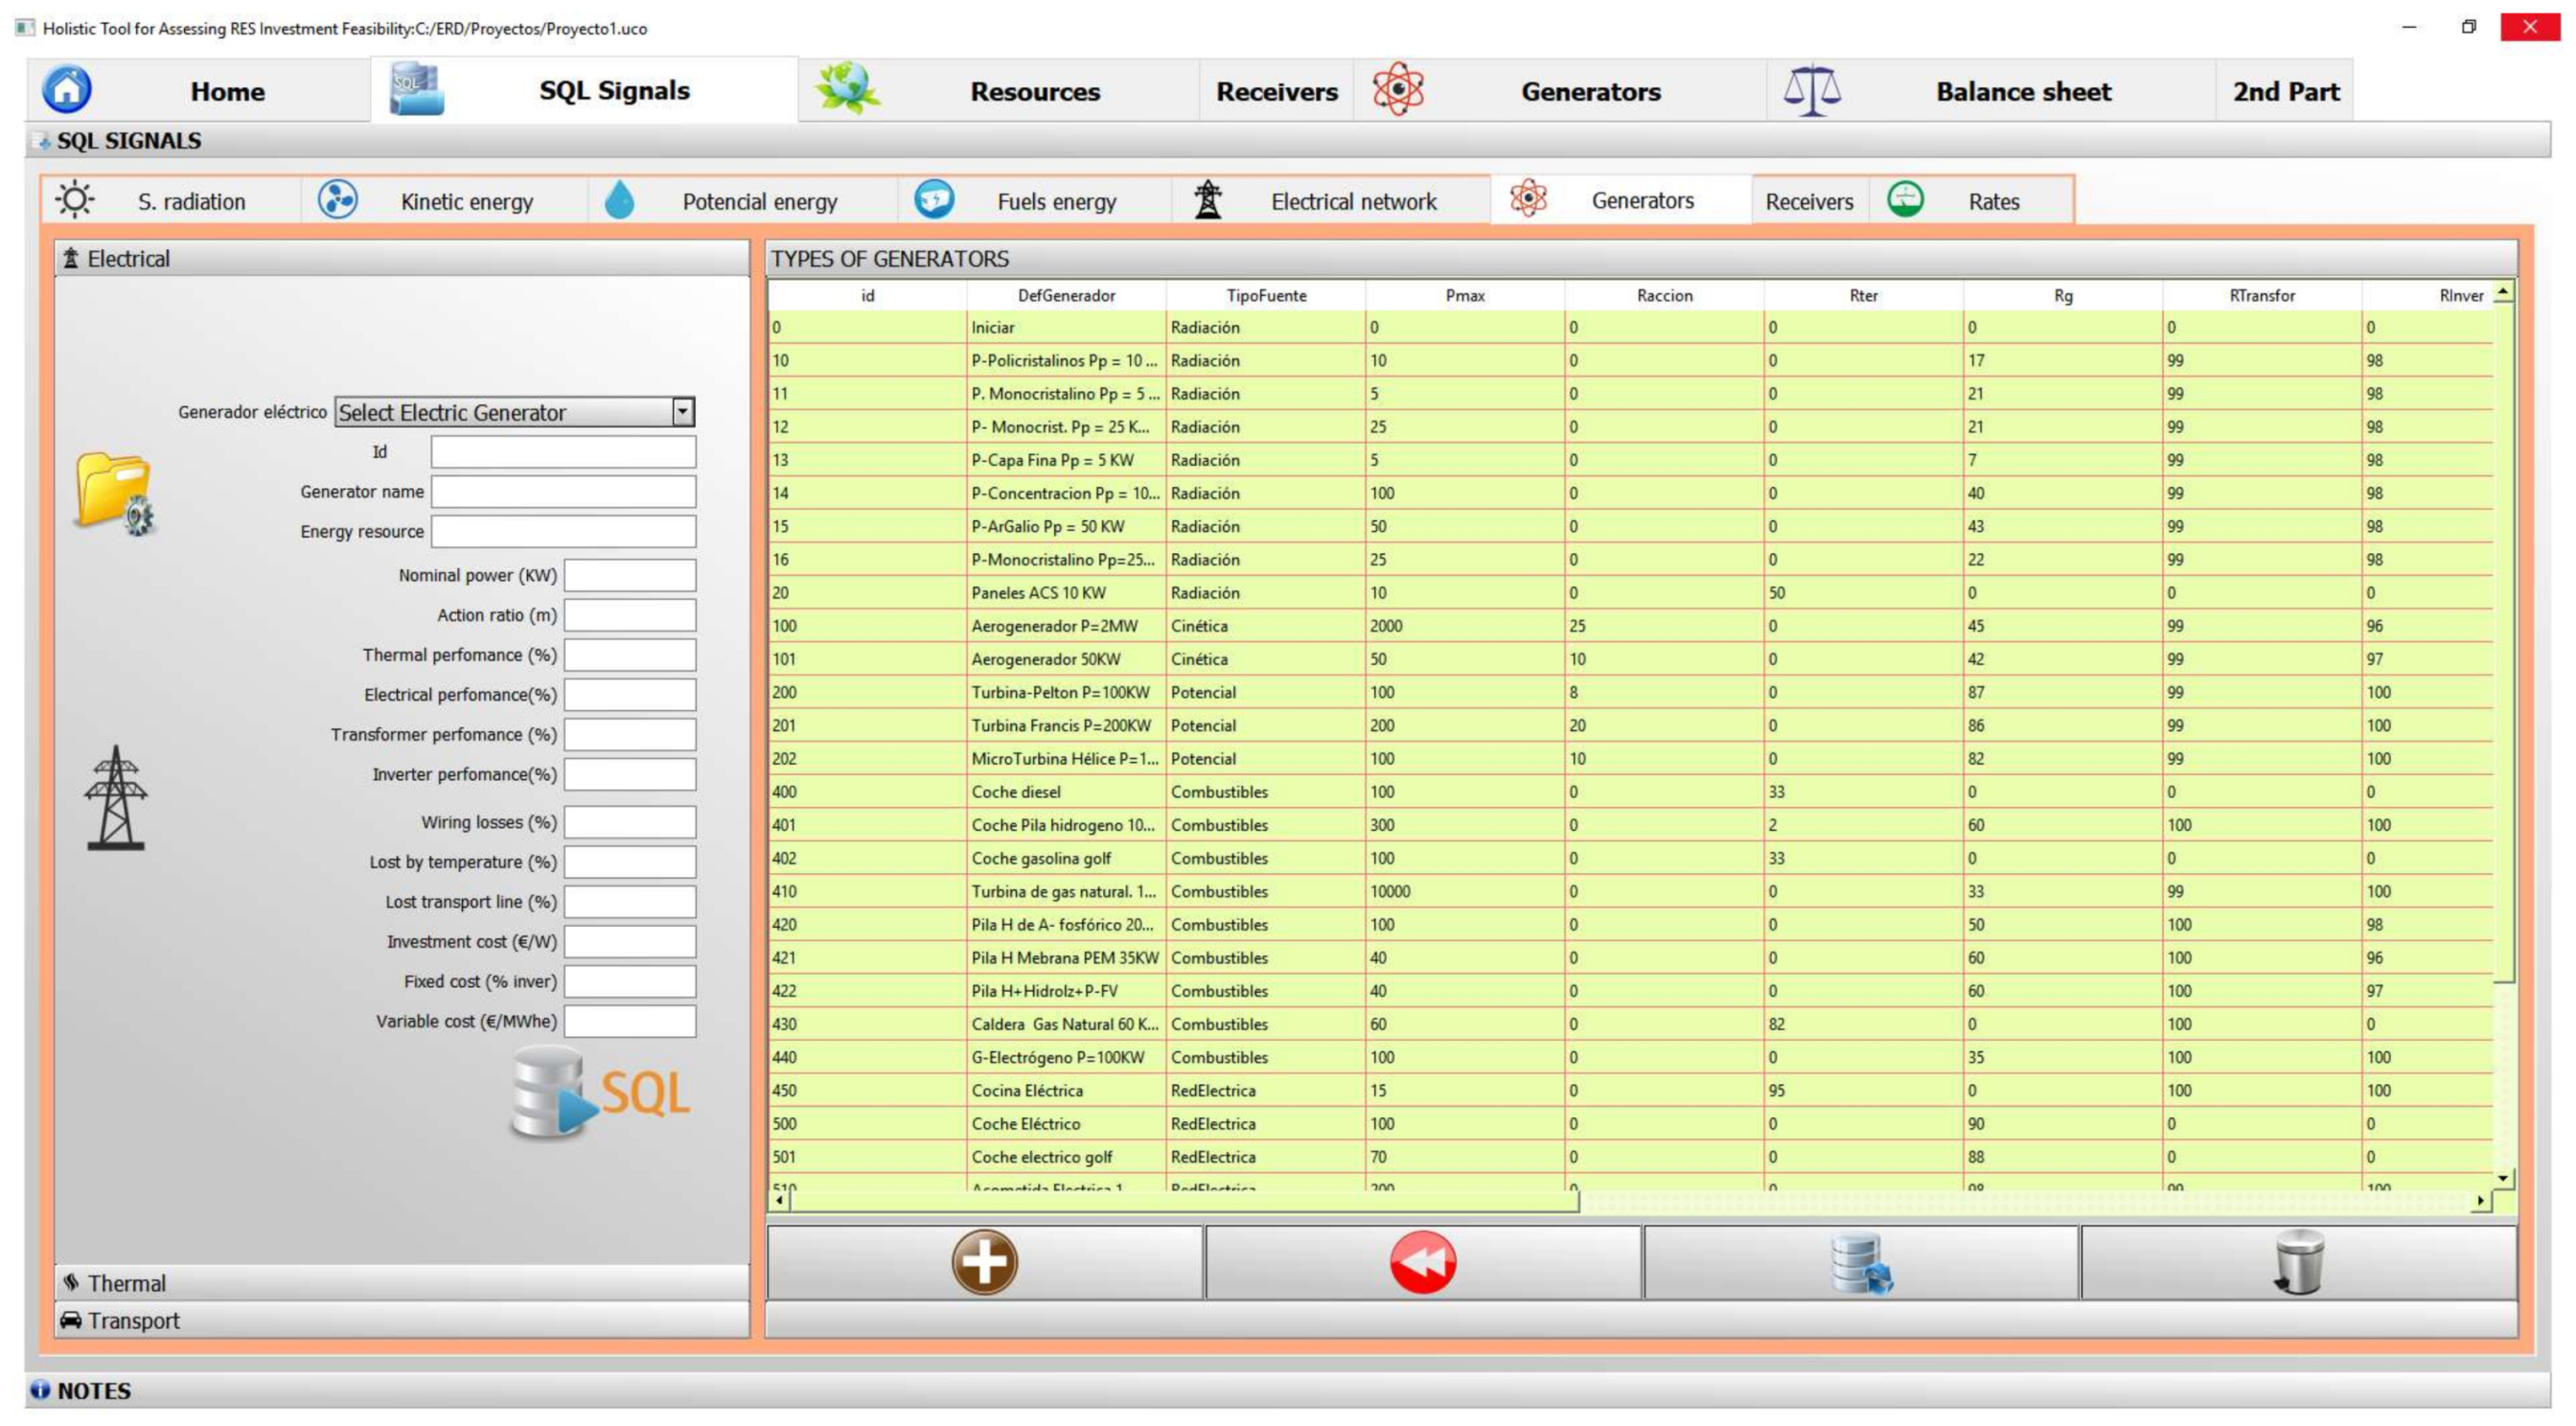Click the database save icon button
The height and width of the screenshot is (1426, 2576).
coord(1860,1262)
